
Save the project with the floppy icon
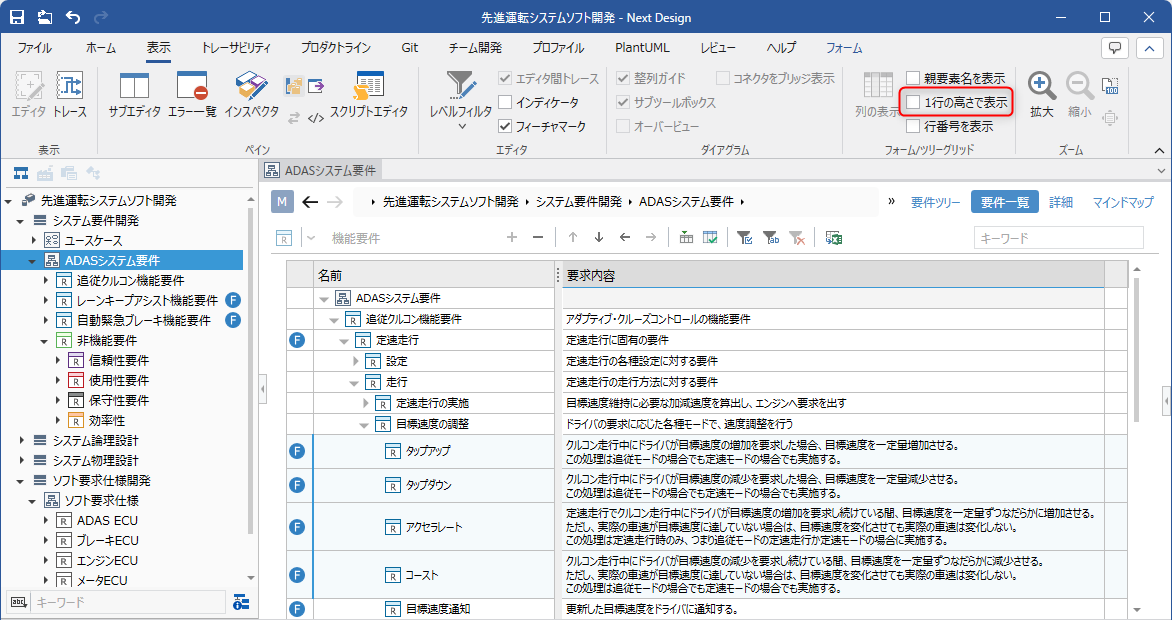click(17, 16)
